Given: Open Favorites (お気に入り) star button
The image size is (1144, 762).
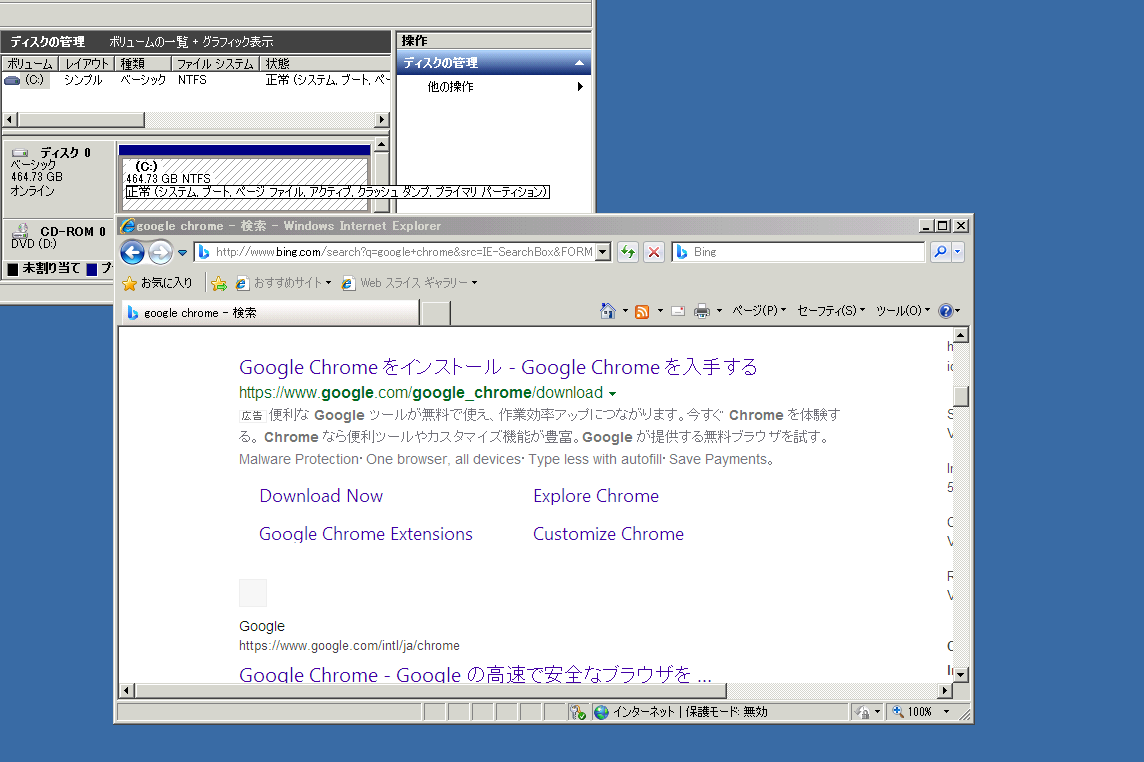Looking at the screenshot, I should click(158, 282).
